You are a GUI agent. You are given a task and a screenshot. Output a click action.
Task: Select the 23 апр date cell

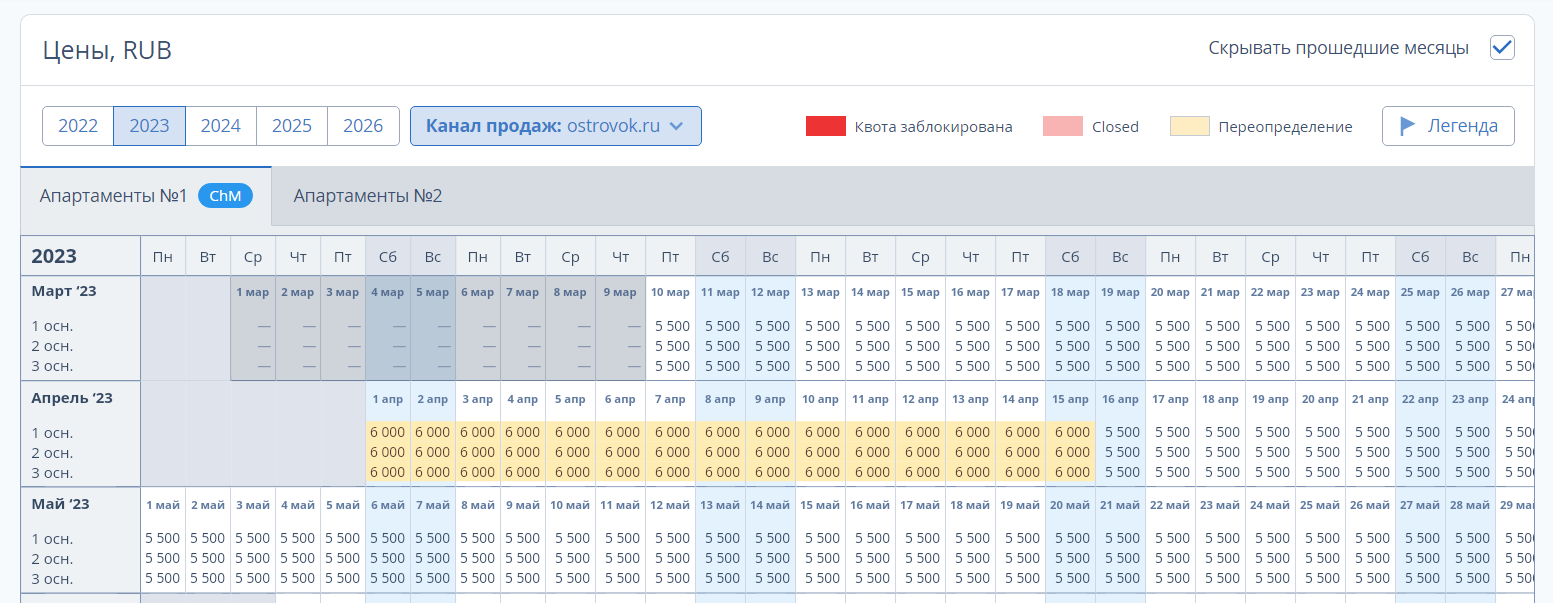tap(1471, 398)
